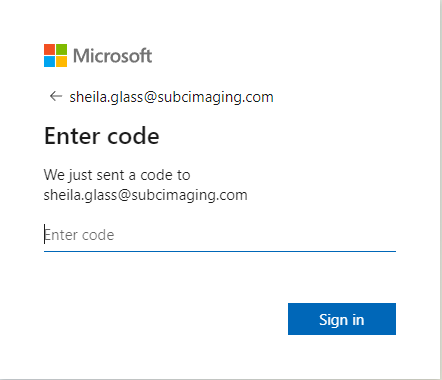
Task: Click the empty space above Sign in button
Action: (x=342, y=278)
